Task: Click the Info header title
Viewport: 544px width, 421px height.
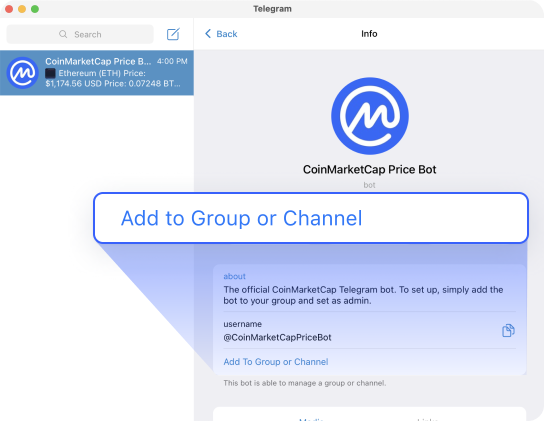Action: [369, 34]
